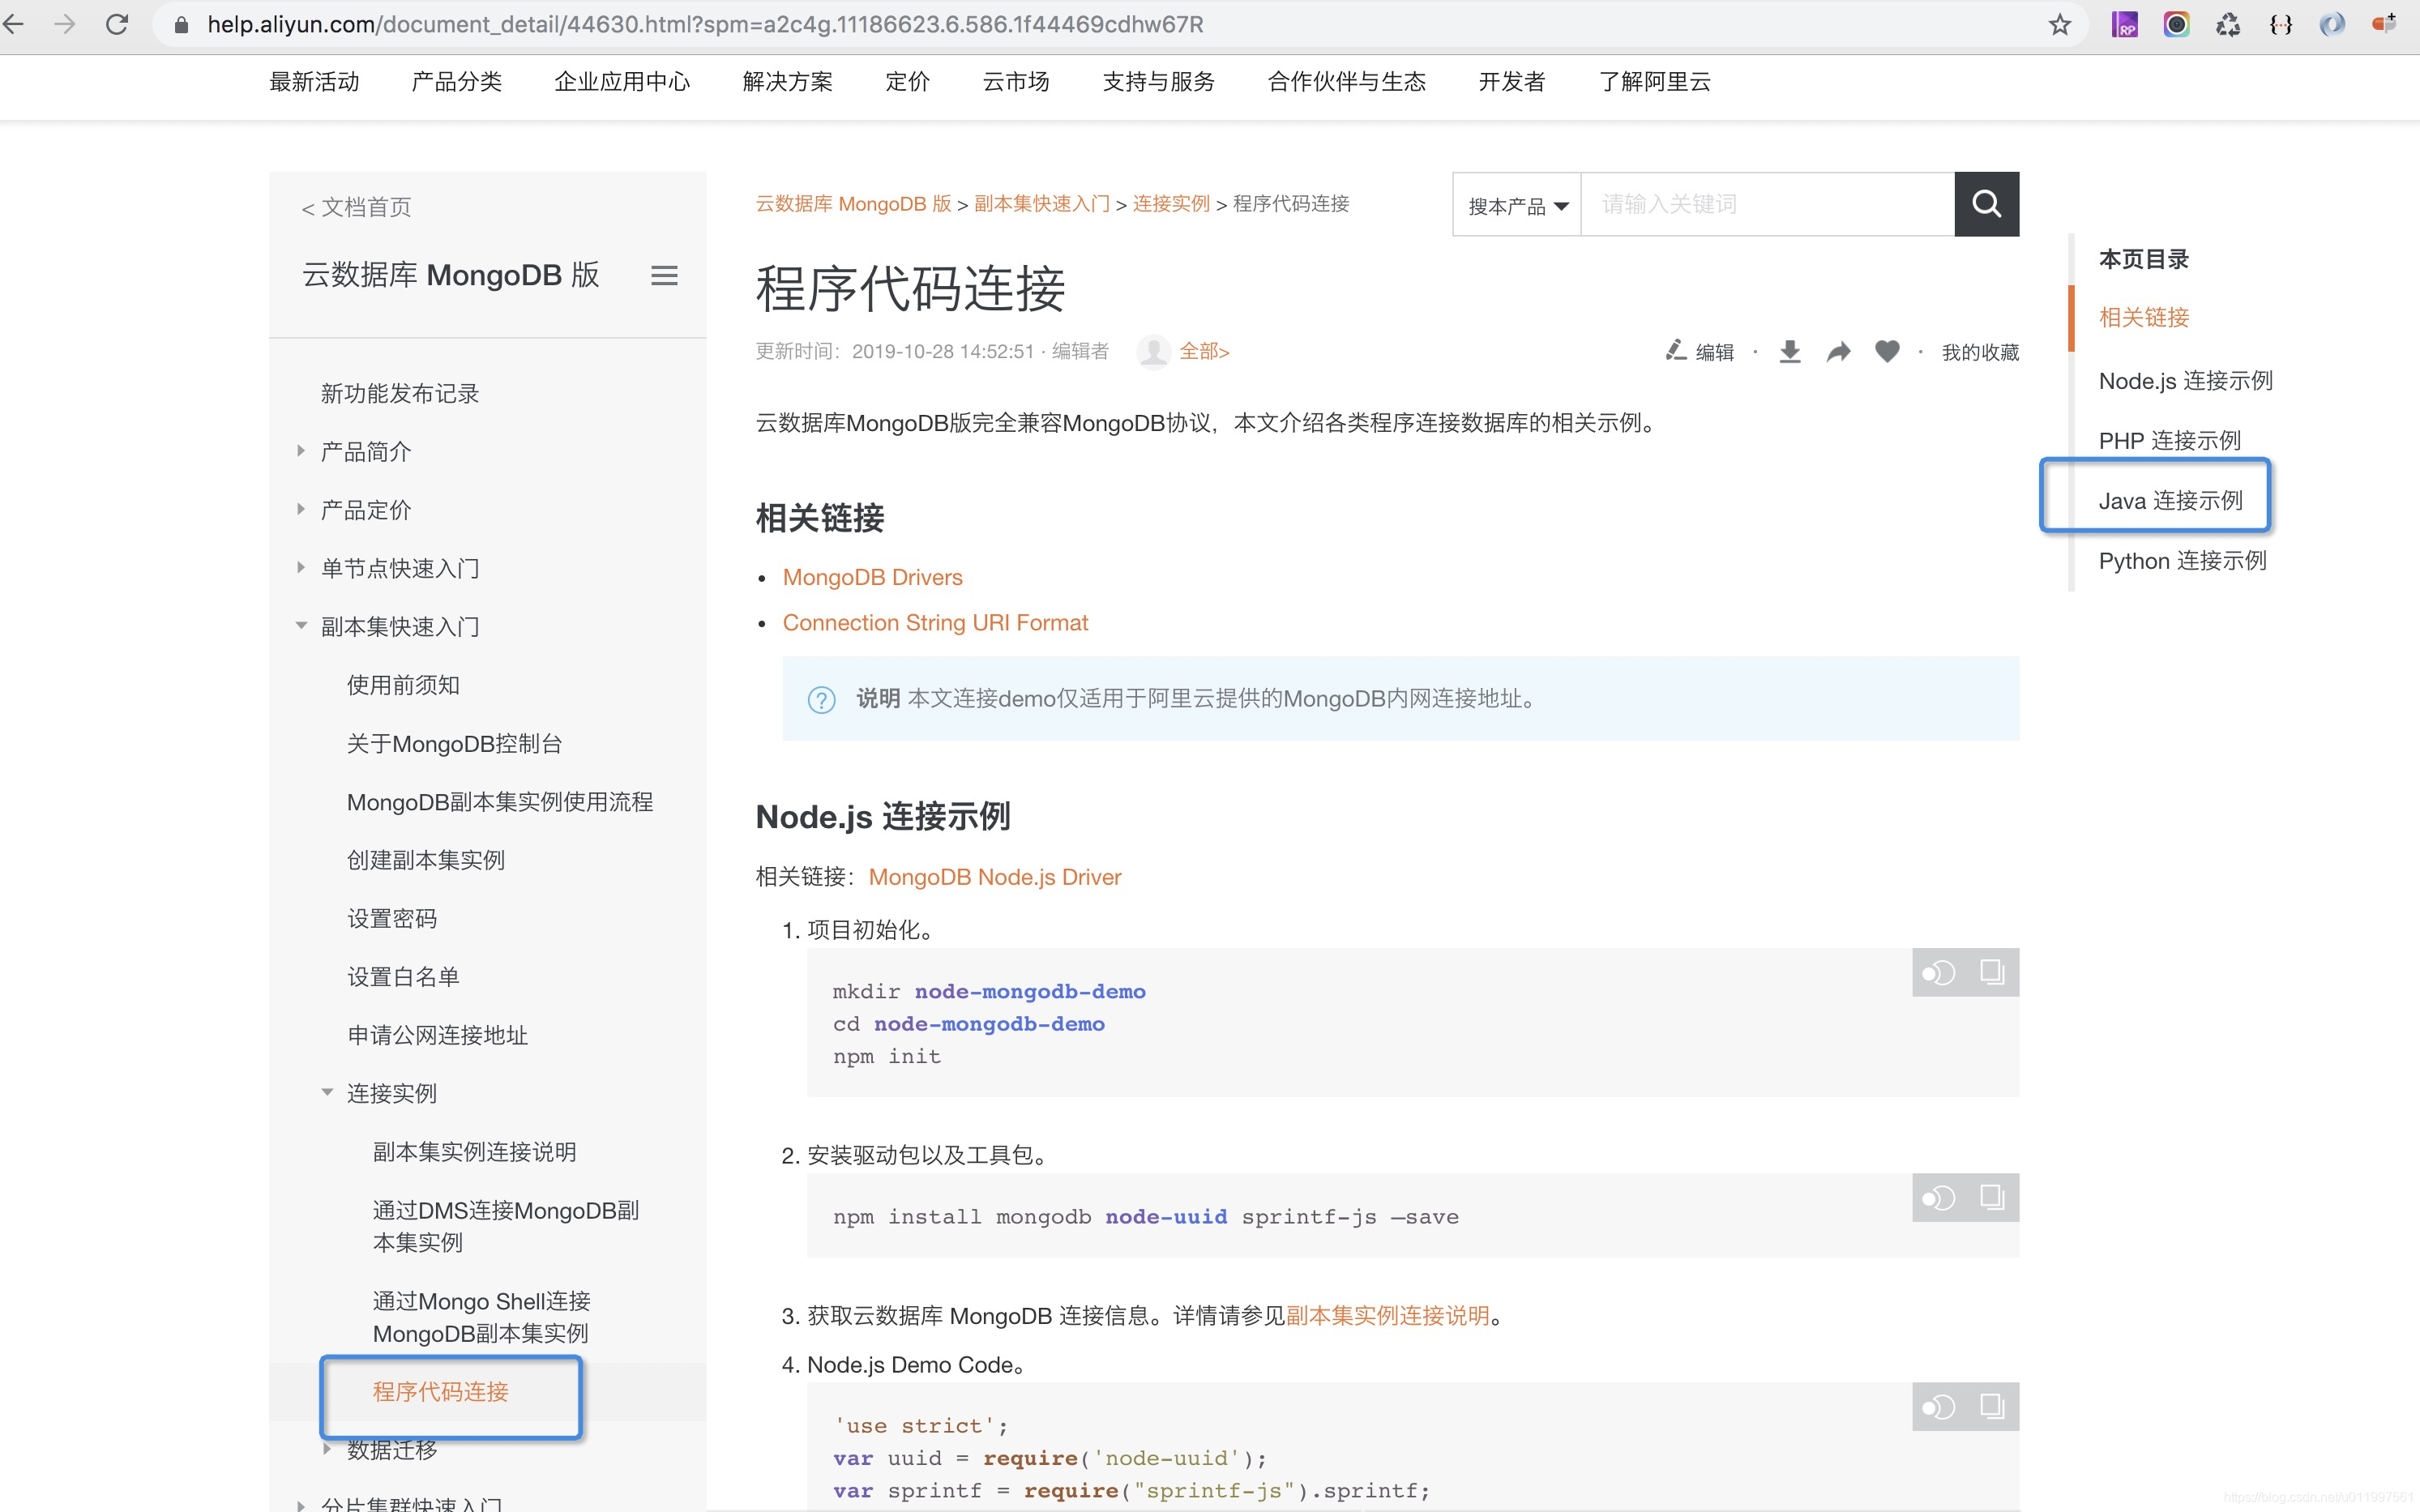The image size is (2420, 1512).
Task: Open 云市场 in top navigation
Action: click(x=1016, y=82)
